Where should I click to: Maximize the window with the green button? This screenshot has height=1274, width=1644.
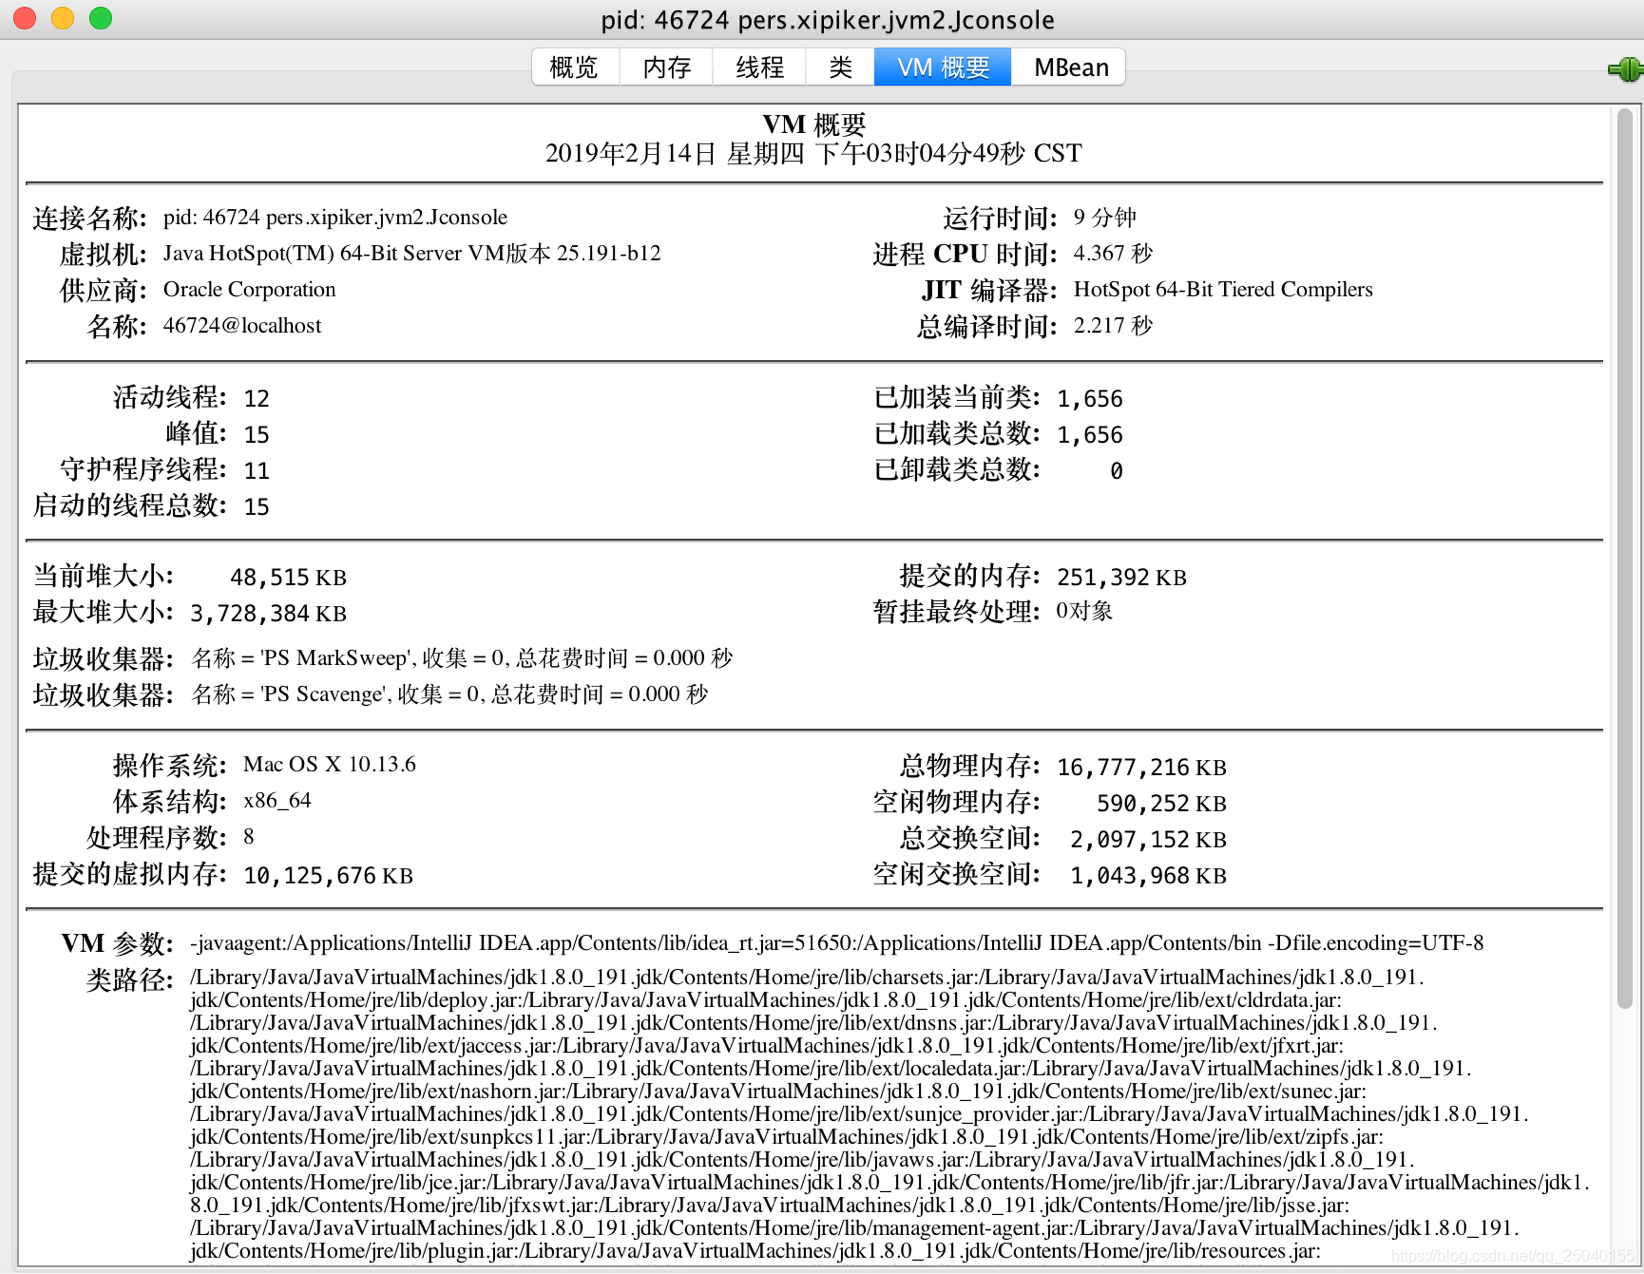[x=100, y=18]
